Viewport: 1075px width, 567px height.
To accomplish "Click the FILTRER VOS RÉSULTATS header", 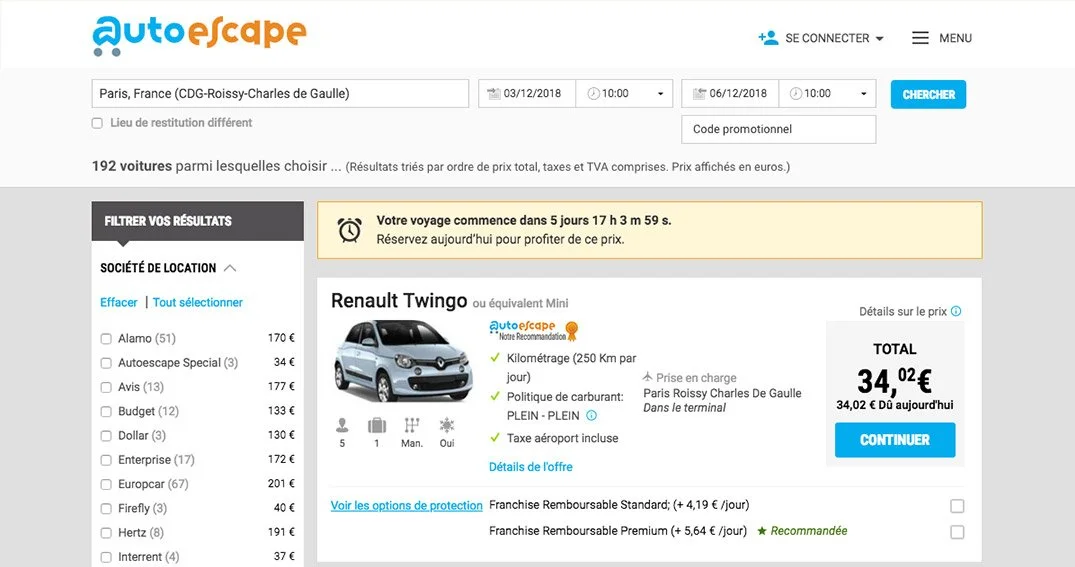I will (x=197, y=221).
